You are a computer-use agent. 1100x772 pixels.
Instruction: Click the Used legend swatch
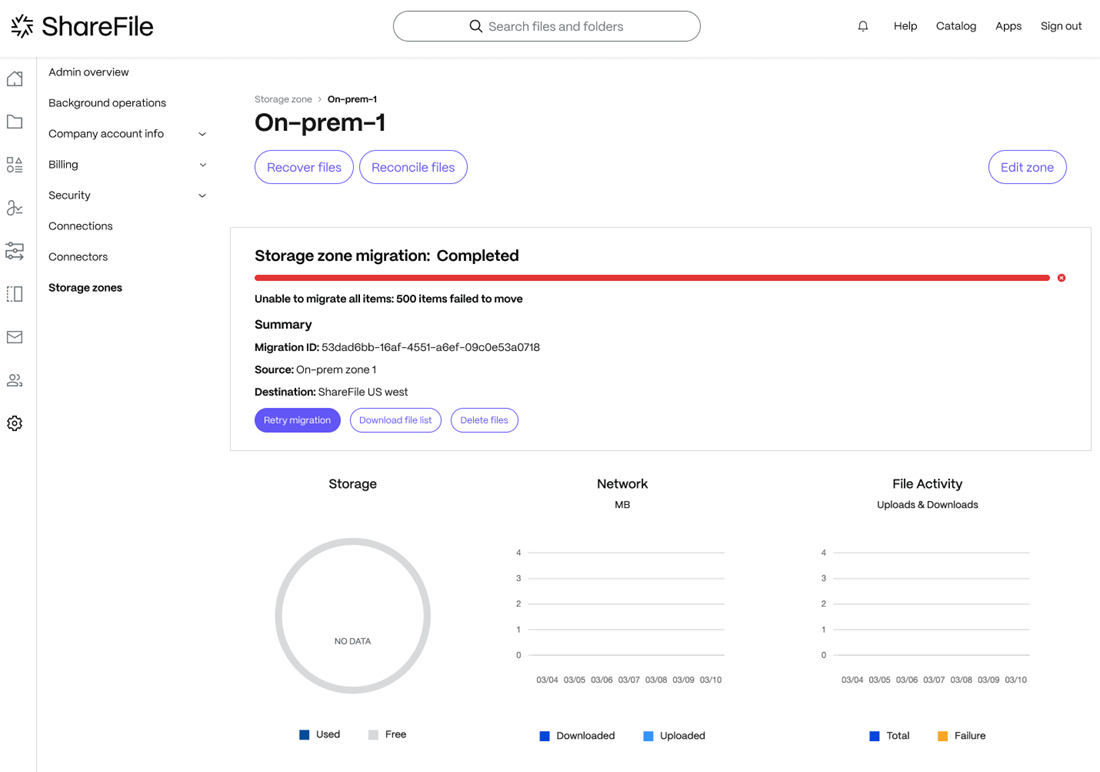tap(304, 735)
